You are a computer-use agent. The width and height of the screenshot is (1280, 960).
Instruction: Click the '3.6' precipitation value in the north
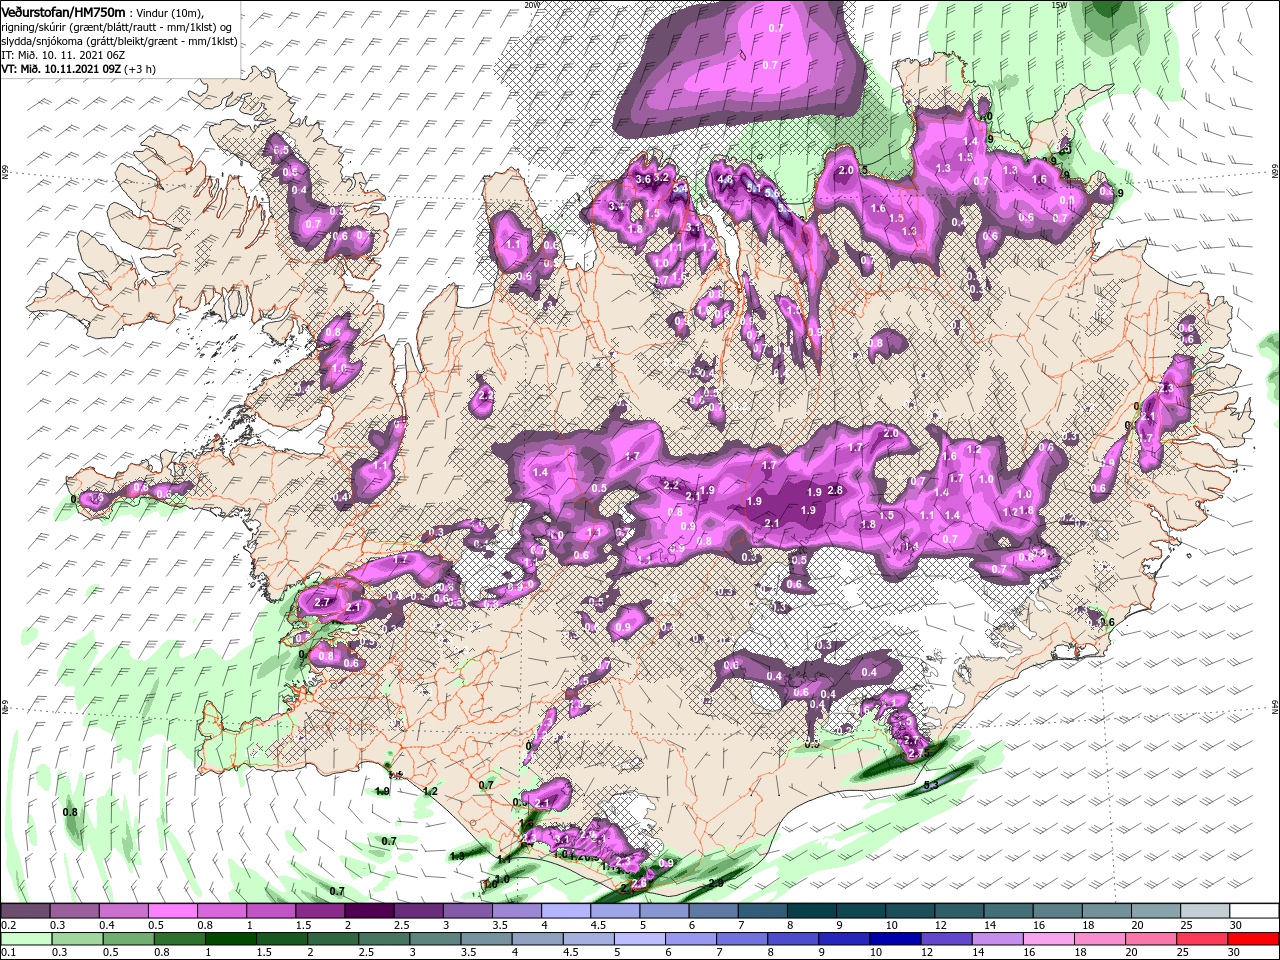tap(643, 179)
